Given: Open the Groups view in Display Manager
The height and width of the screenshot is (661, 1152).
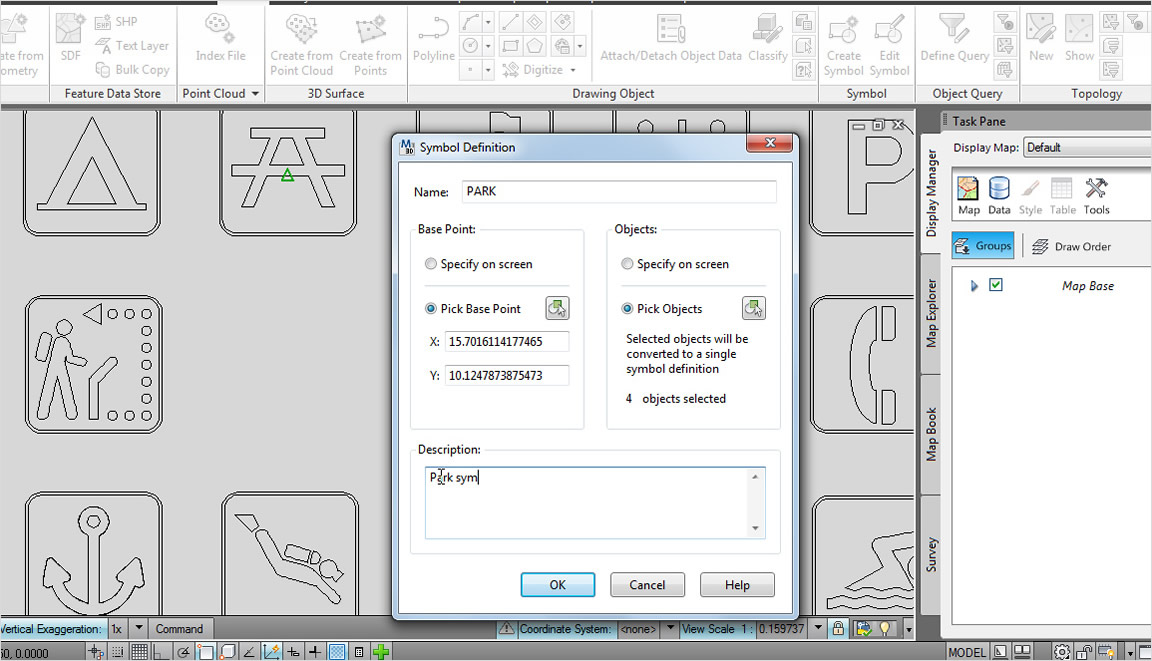Looking at the screenshot, I should pos(983,246).
